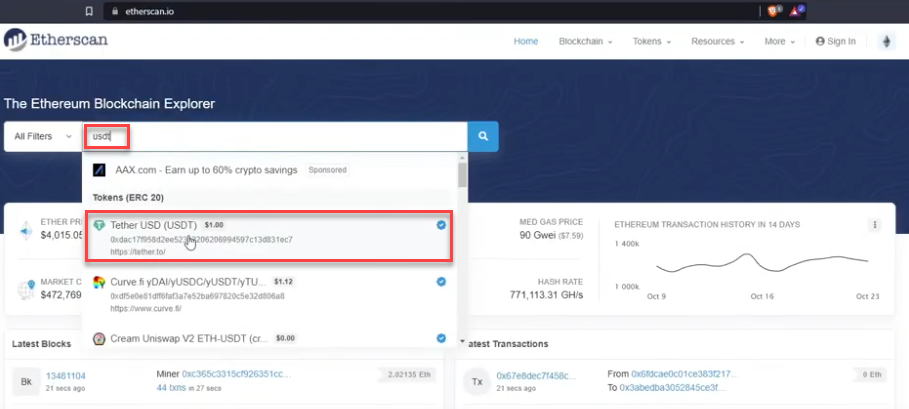The image size is (909, 409).
Task: Click the search input containing usdt
Action: pos(275,137)
